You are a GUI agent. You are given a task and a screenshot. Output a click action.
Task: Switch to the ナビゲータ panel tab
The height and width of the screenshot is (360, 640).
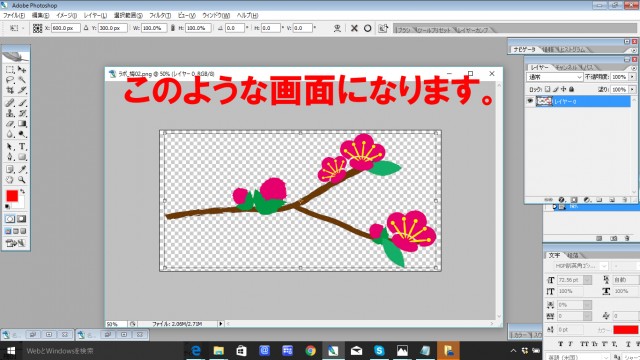[525, 49]
